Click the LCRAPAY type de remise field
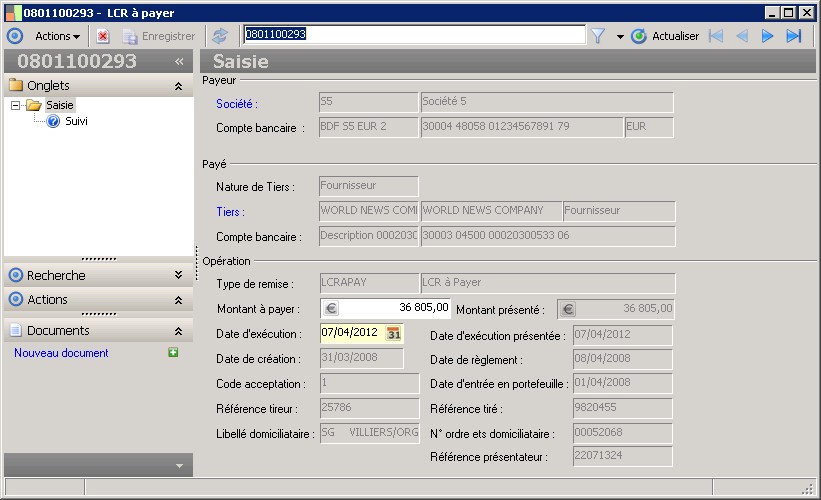 369,283
